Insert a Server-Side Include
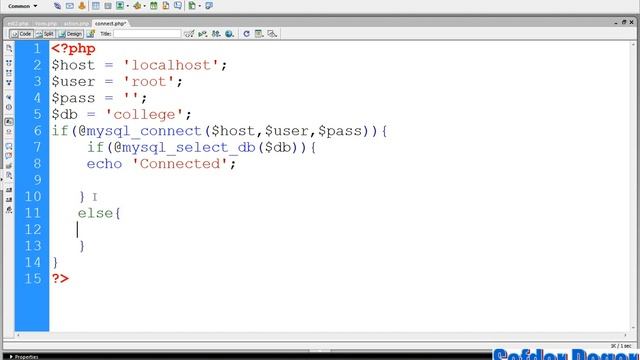Image resolution: width=640 pixels, height=360 pixels. coord(166,6)
